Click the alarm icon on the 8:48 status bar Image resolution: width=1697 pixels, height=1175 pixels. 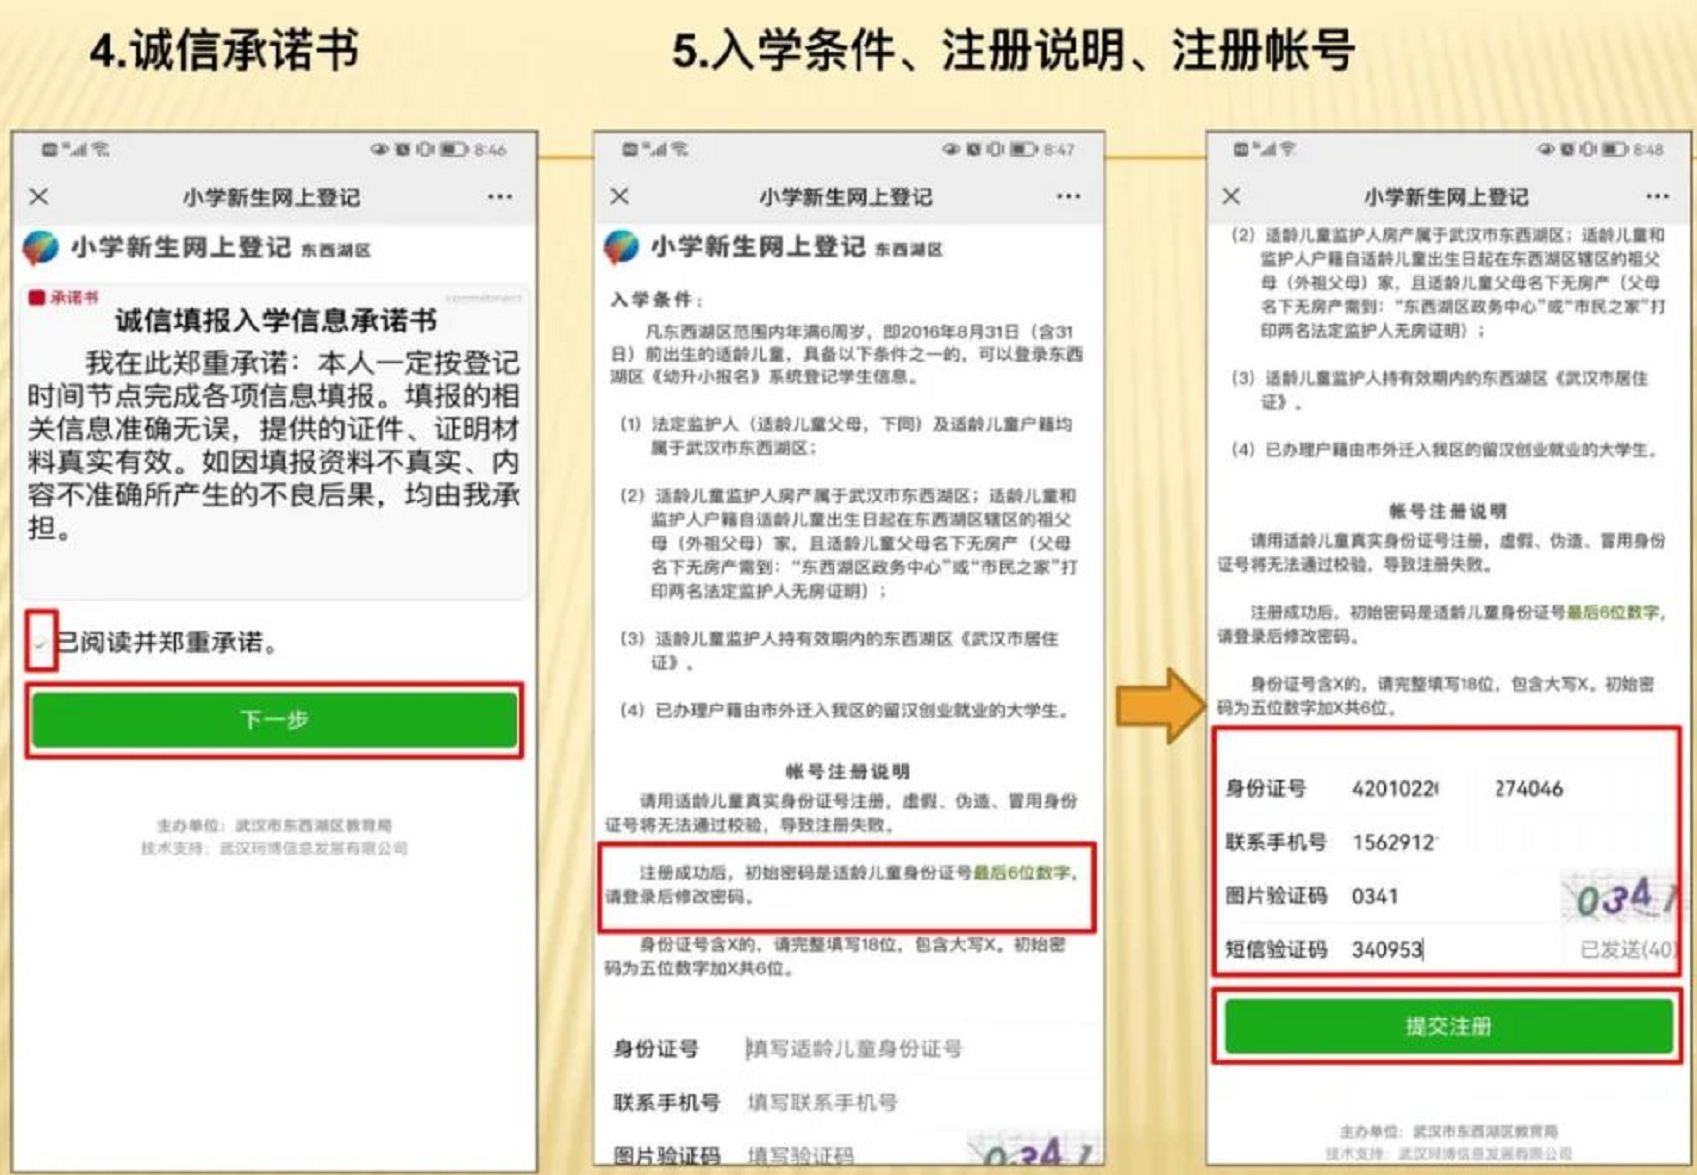coord(1567,150)
